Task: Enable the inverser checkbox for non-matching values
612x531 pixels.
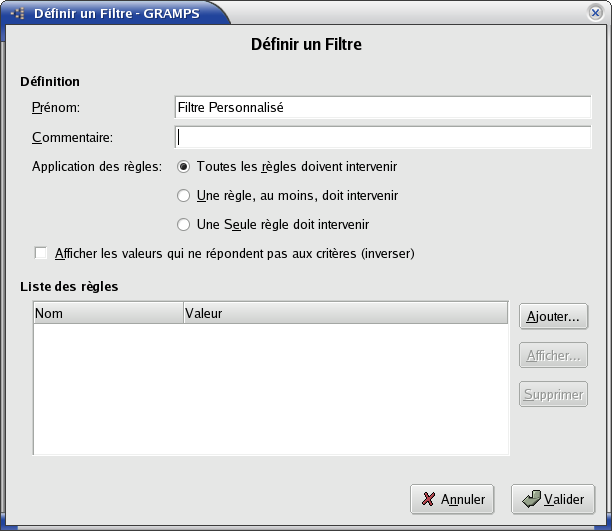Action: coord(41,253)
